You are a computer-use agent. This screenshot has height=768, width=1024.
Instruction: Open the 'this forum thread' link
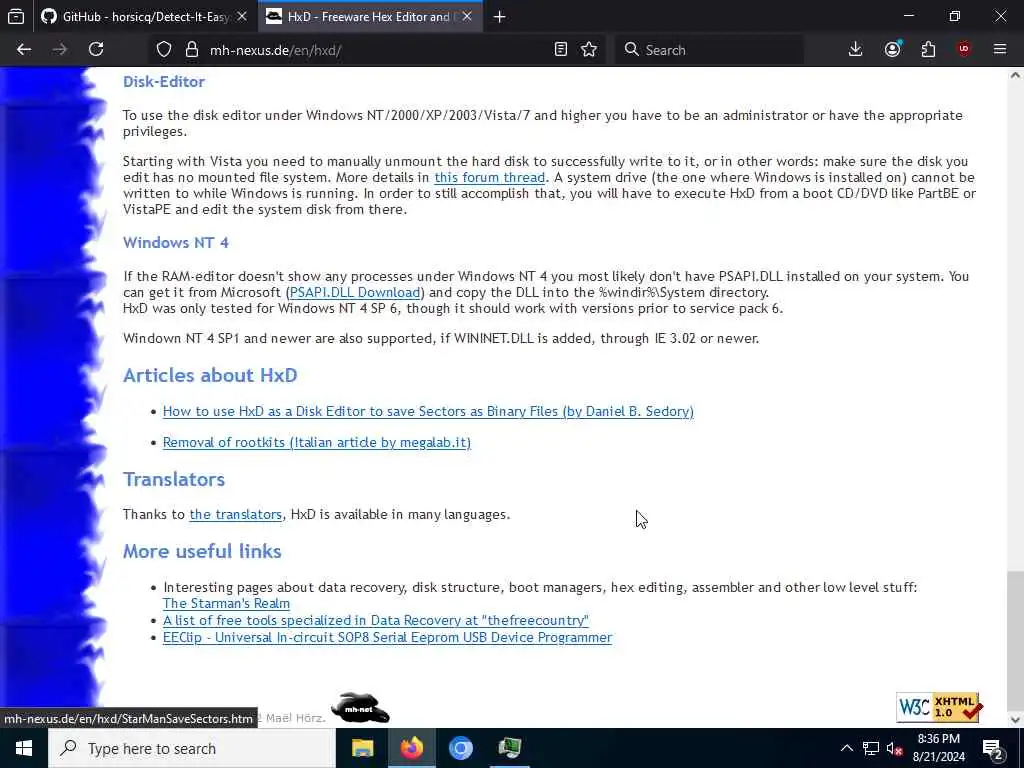(489, 178)
